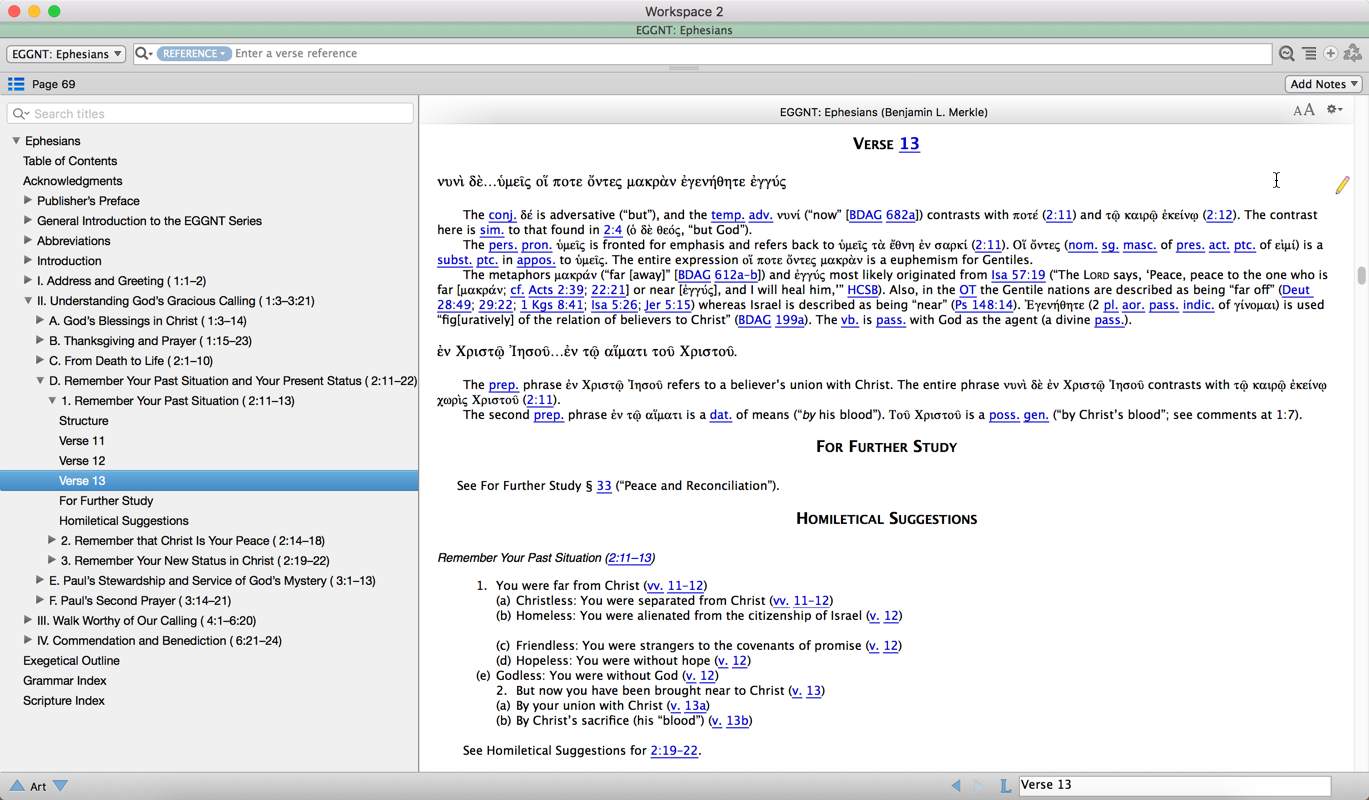Image resolution: width=1369 pixels, height=800 pixels.
Task: Follow the 13 link in Verse heading
Action: pyautogui.click(x=909, y=144)
